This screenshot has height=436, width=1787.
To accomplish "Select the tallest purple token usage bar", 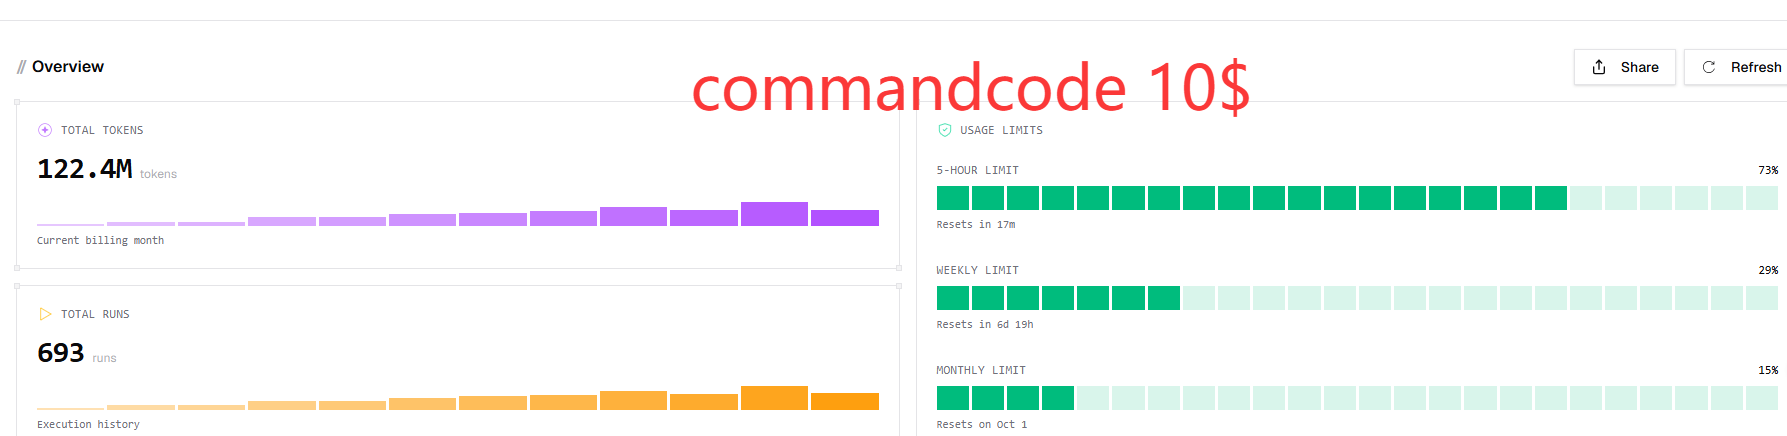I will pos(774,214).
